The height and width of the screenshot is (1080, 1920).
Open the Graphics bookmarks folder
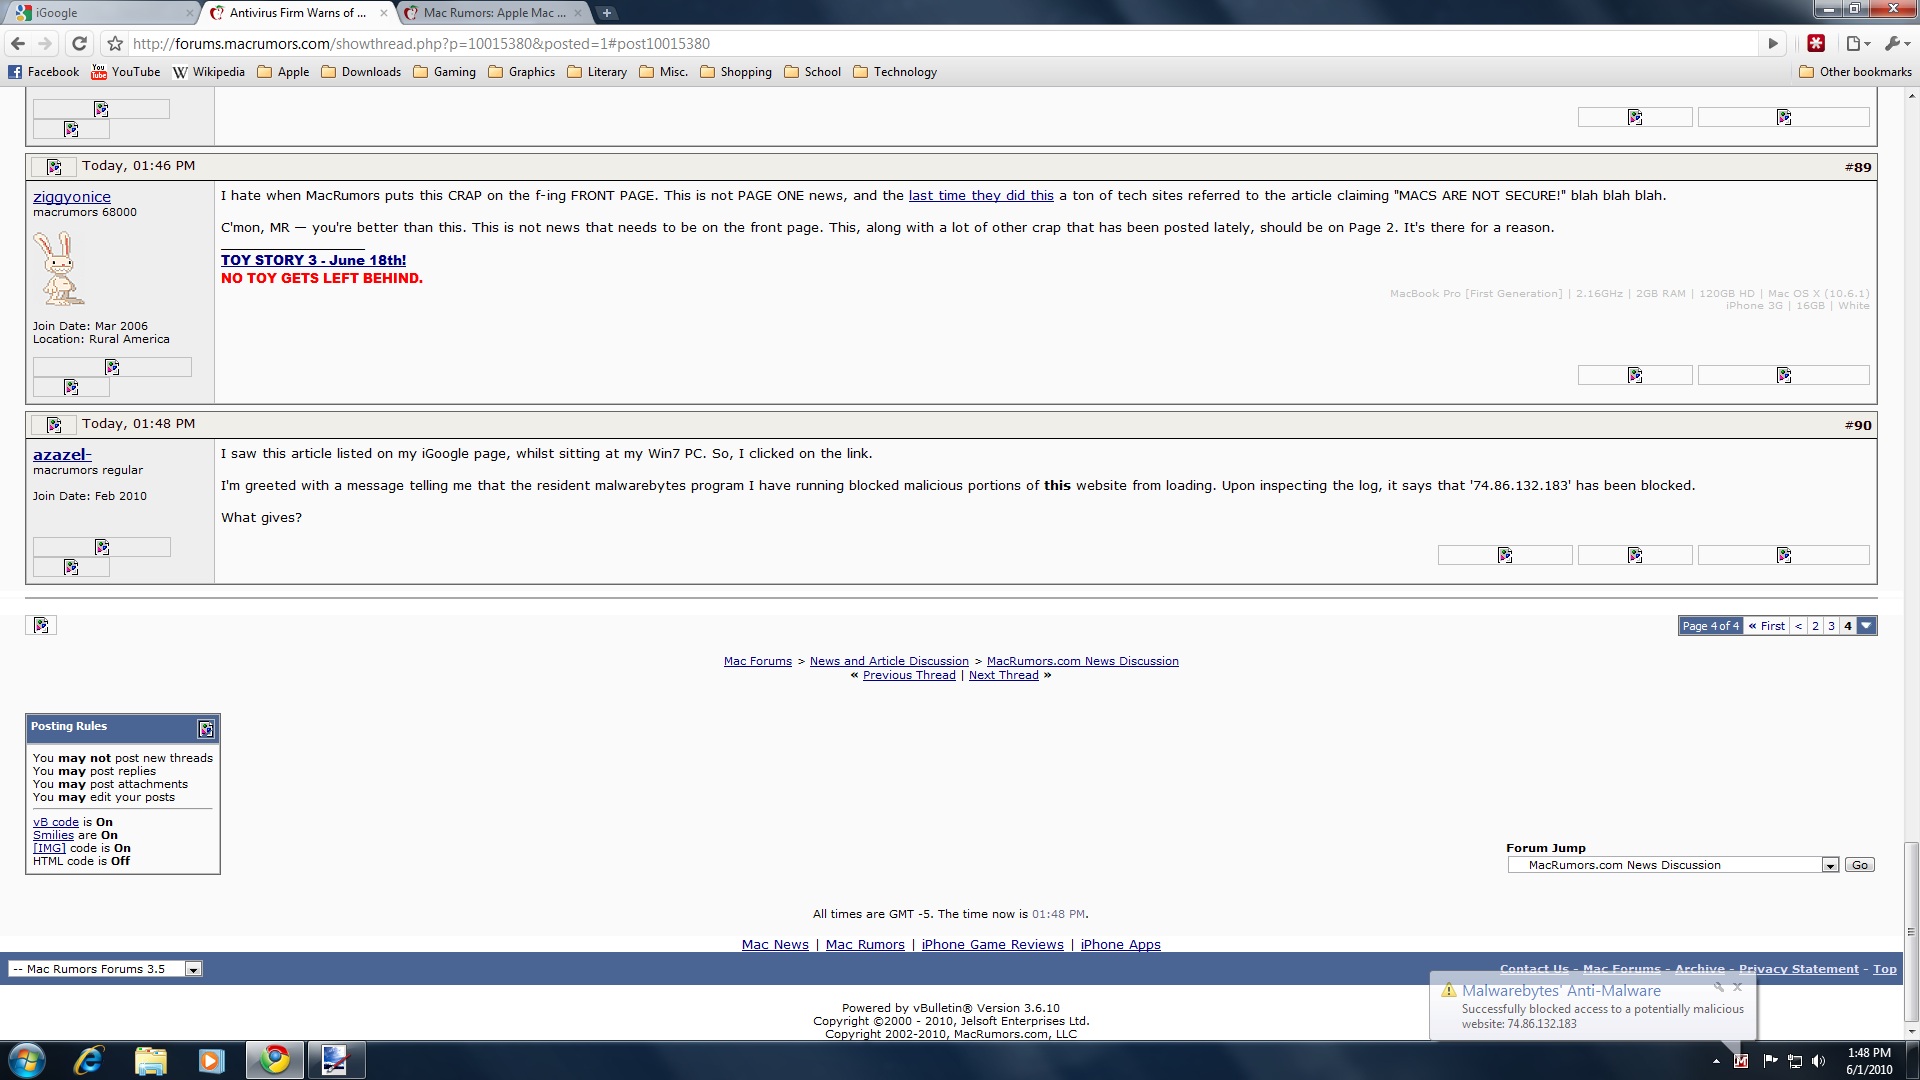tap(521, 72)
